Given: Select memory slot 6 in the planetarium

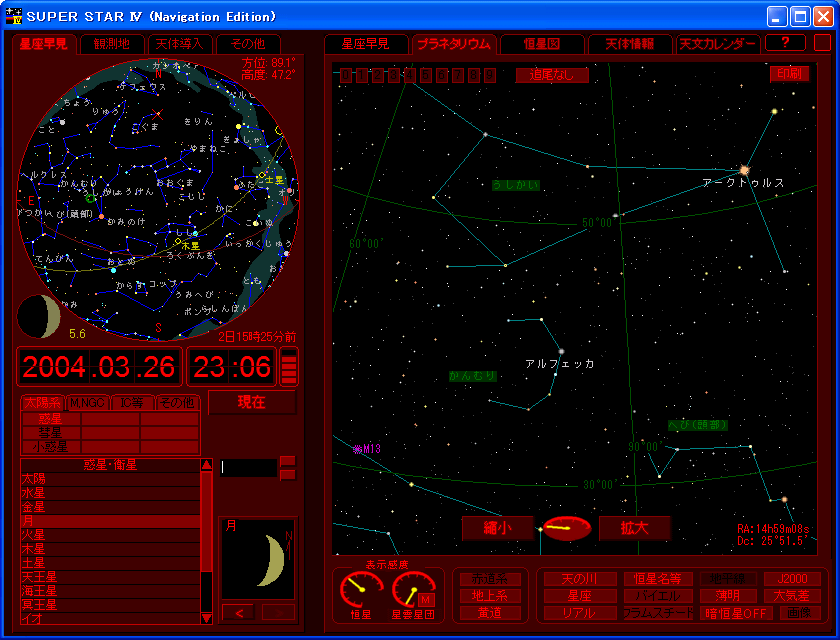Looking at the screenshot, I should [x=442, y=75].
